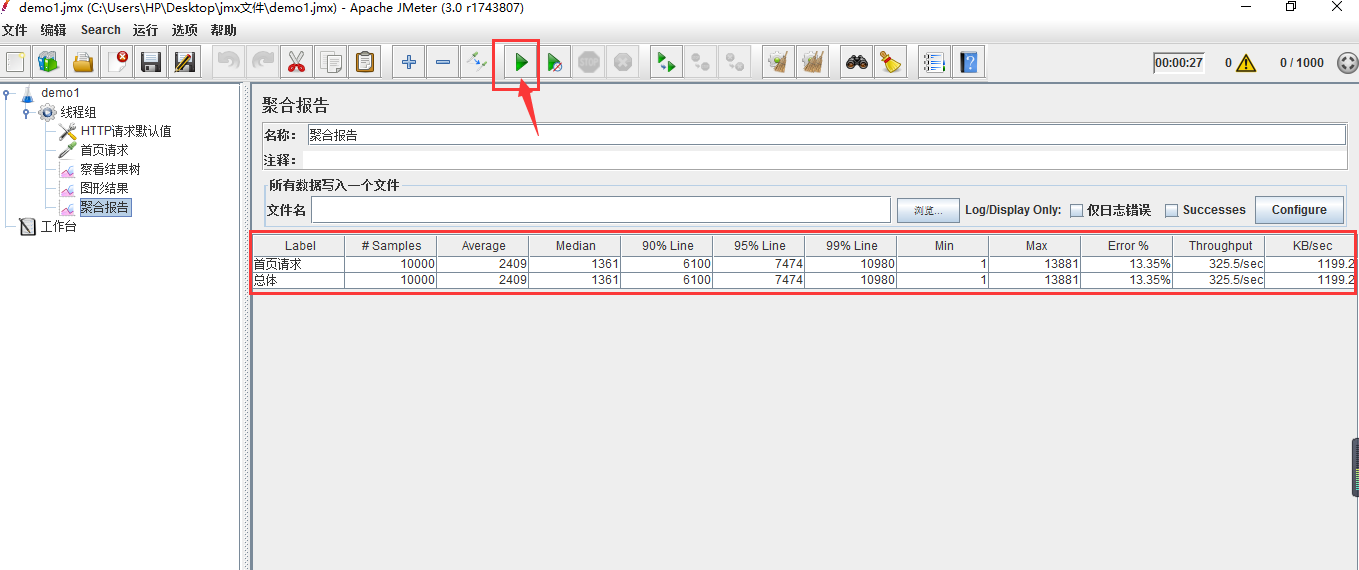
Task: Click the Error % column header
Action: [x=1127, y=246]
